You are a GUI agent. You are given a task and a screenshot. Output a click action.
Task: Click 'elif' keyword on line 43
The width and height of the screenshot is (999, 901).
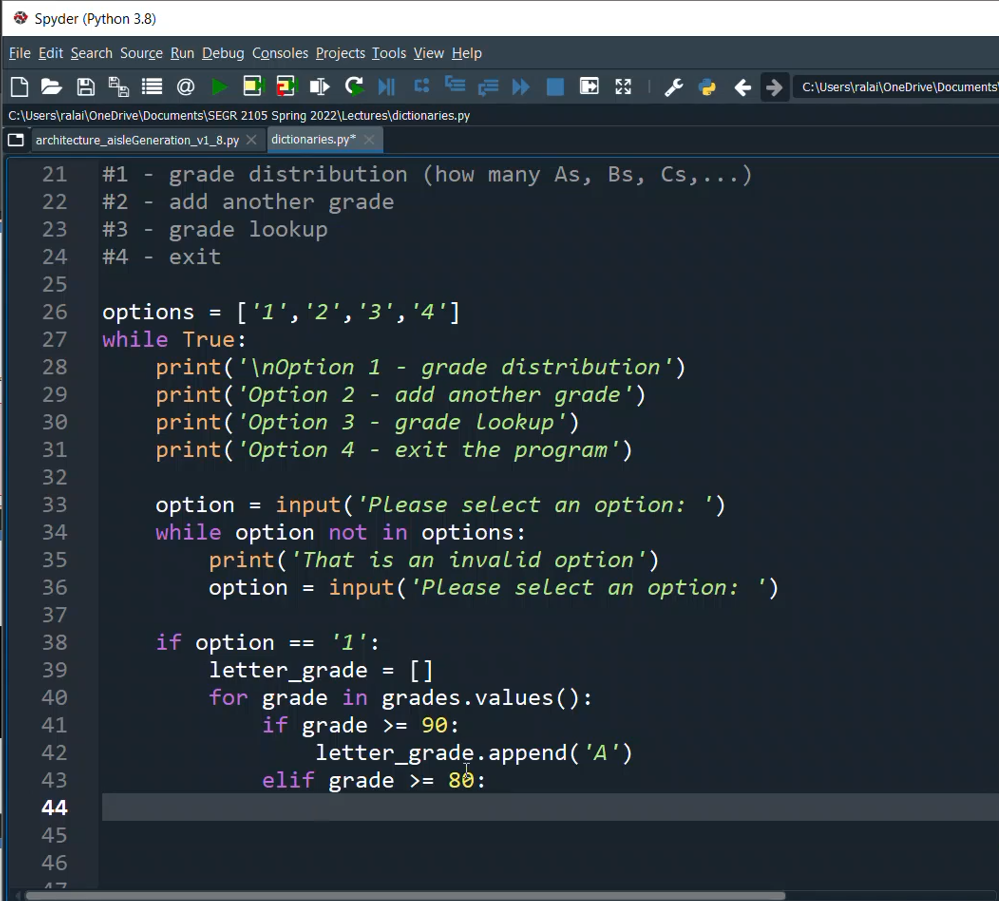288,780
